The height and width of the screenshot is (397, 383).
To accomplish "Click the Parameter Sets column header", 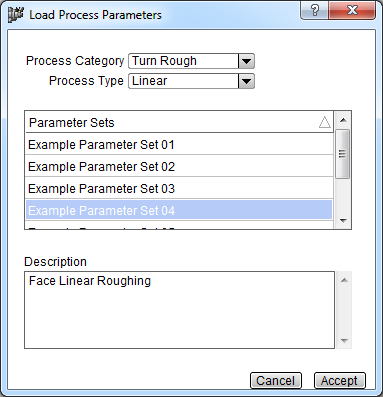I will (x=179, y=122).
